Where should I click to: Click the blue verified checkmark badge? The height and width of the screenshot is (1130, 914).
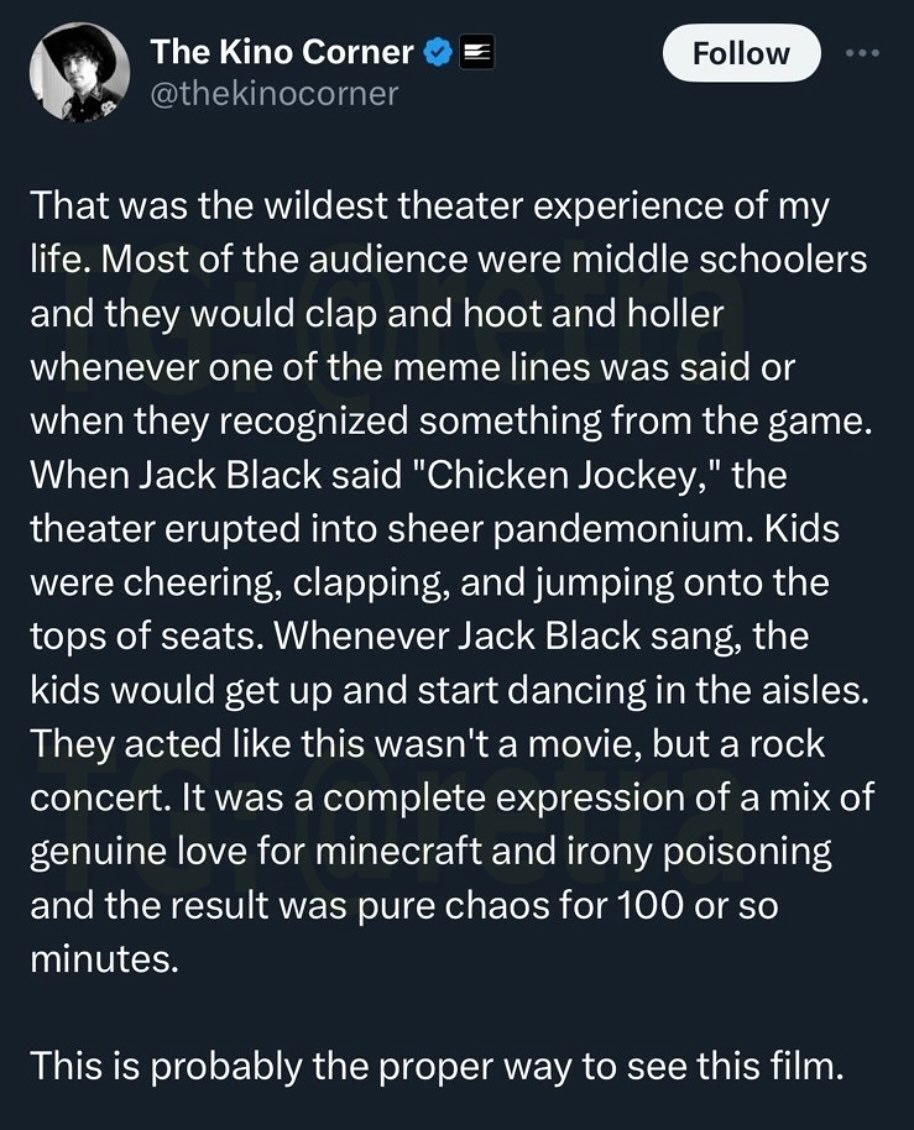436,52
